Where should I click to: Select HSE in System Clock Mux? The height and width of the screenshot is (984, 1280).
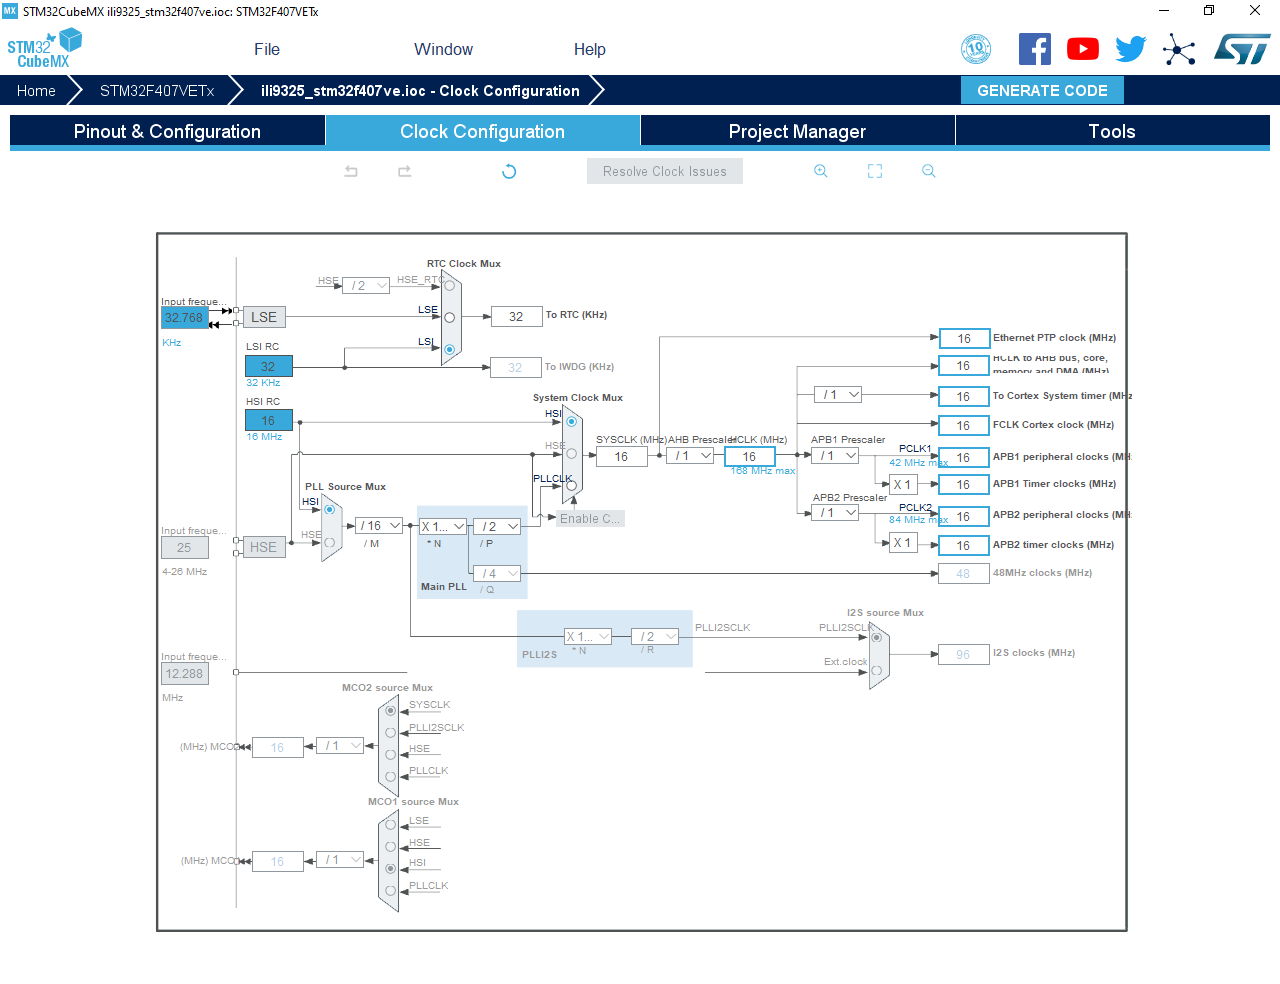[572, 453]
